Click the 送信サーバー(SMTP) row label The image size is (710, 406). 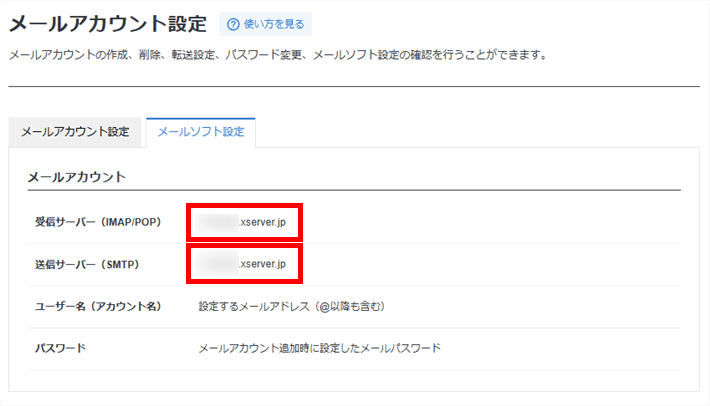[x=87, y=264]
